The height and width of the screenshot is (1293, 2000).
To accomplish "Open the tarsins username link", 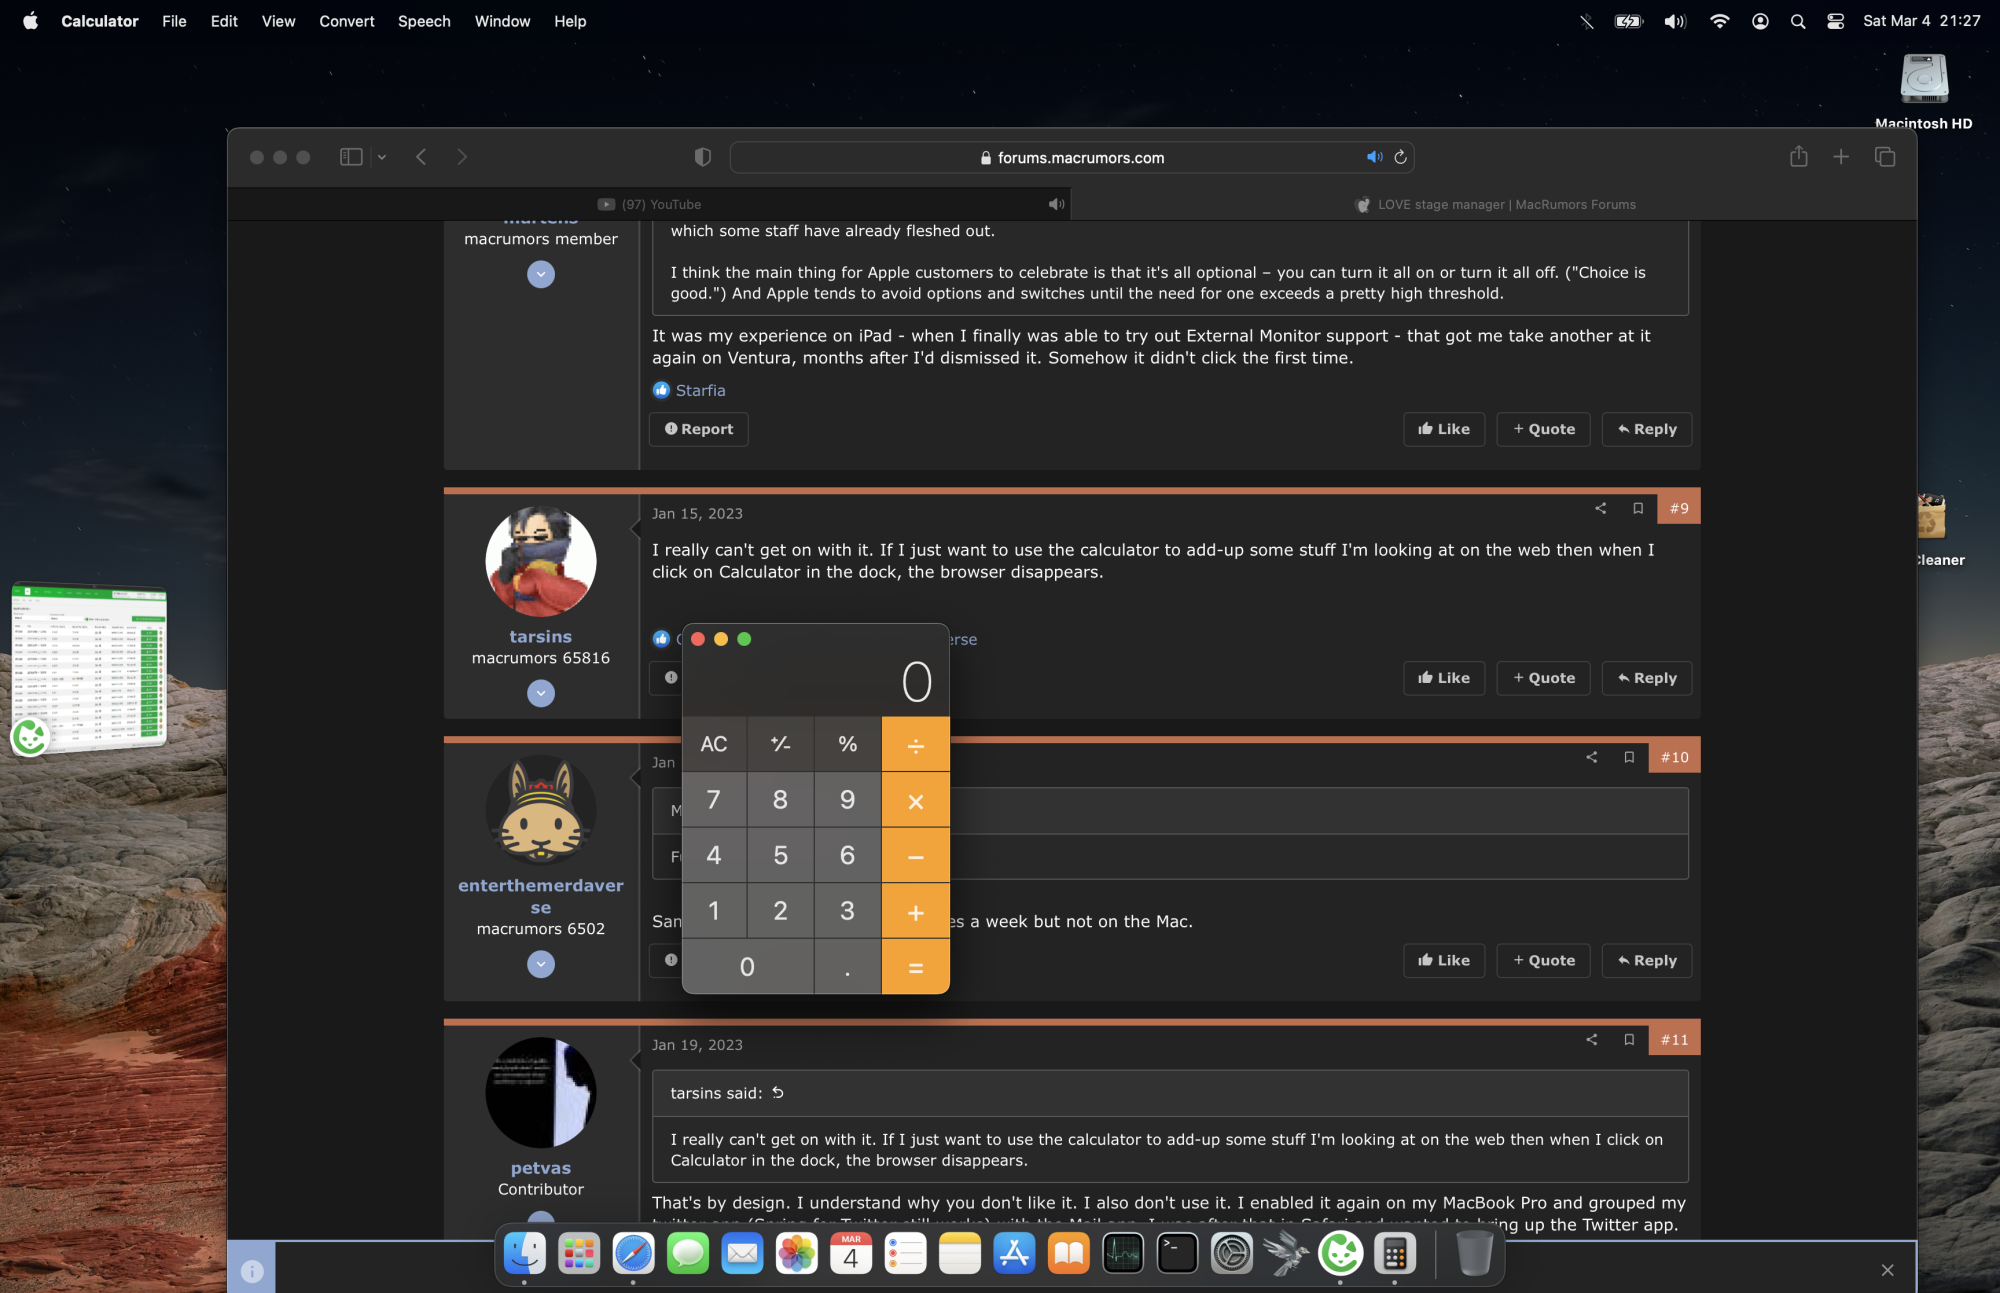I will [540, 636].
